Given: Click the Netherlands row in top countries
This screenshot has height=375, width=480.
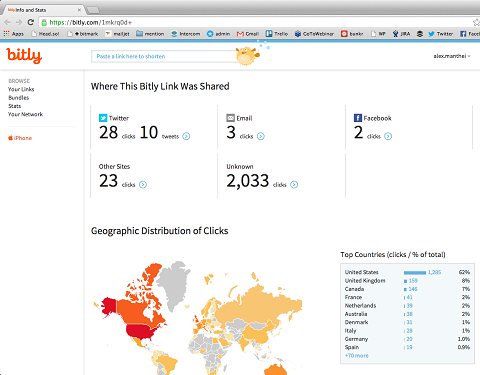Looking at the screenshot, I should pos(407,306).
